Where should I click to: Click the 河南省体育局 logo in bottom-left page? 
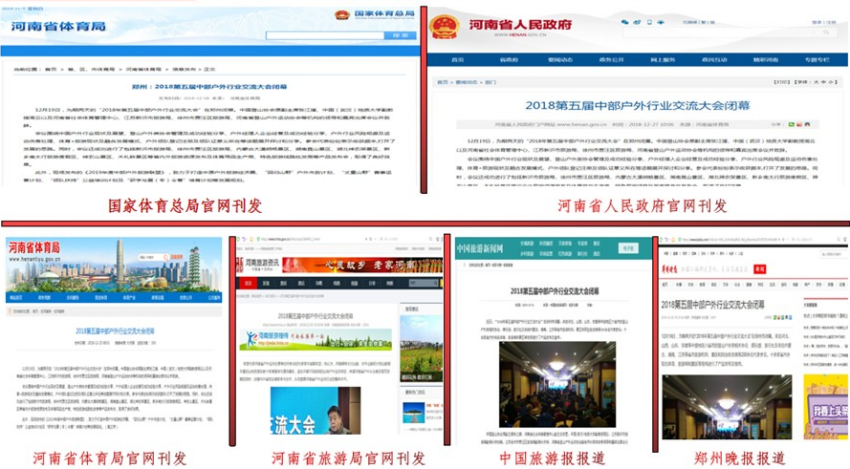34,248
